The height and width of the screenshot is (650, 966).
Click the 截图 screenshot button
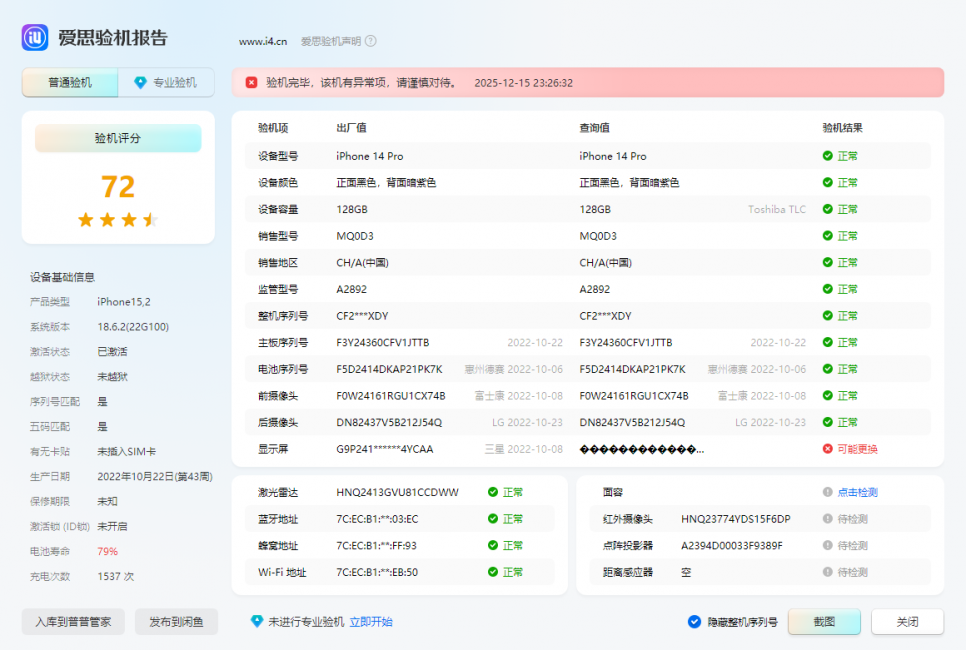point(823,622)
